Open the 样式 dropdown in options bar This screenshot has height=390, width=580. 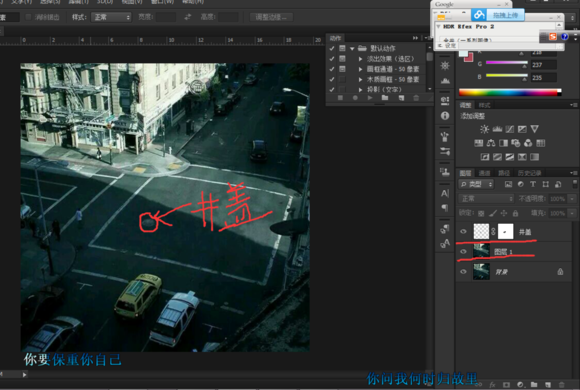111,17
